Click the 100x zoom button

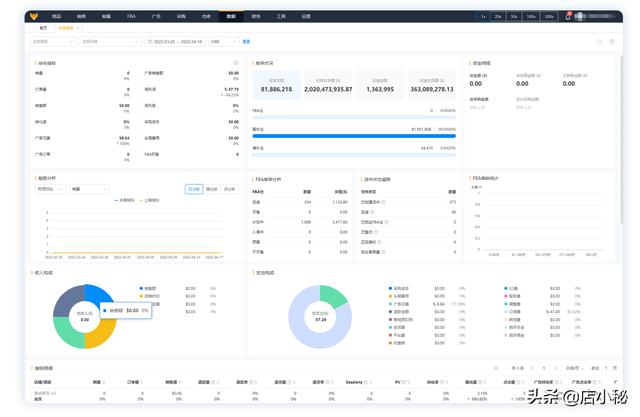pyautogui.click(x=531, y=17)
